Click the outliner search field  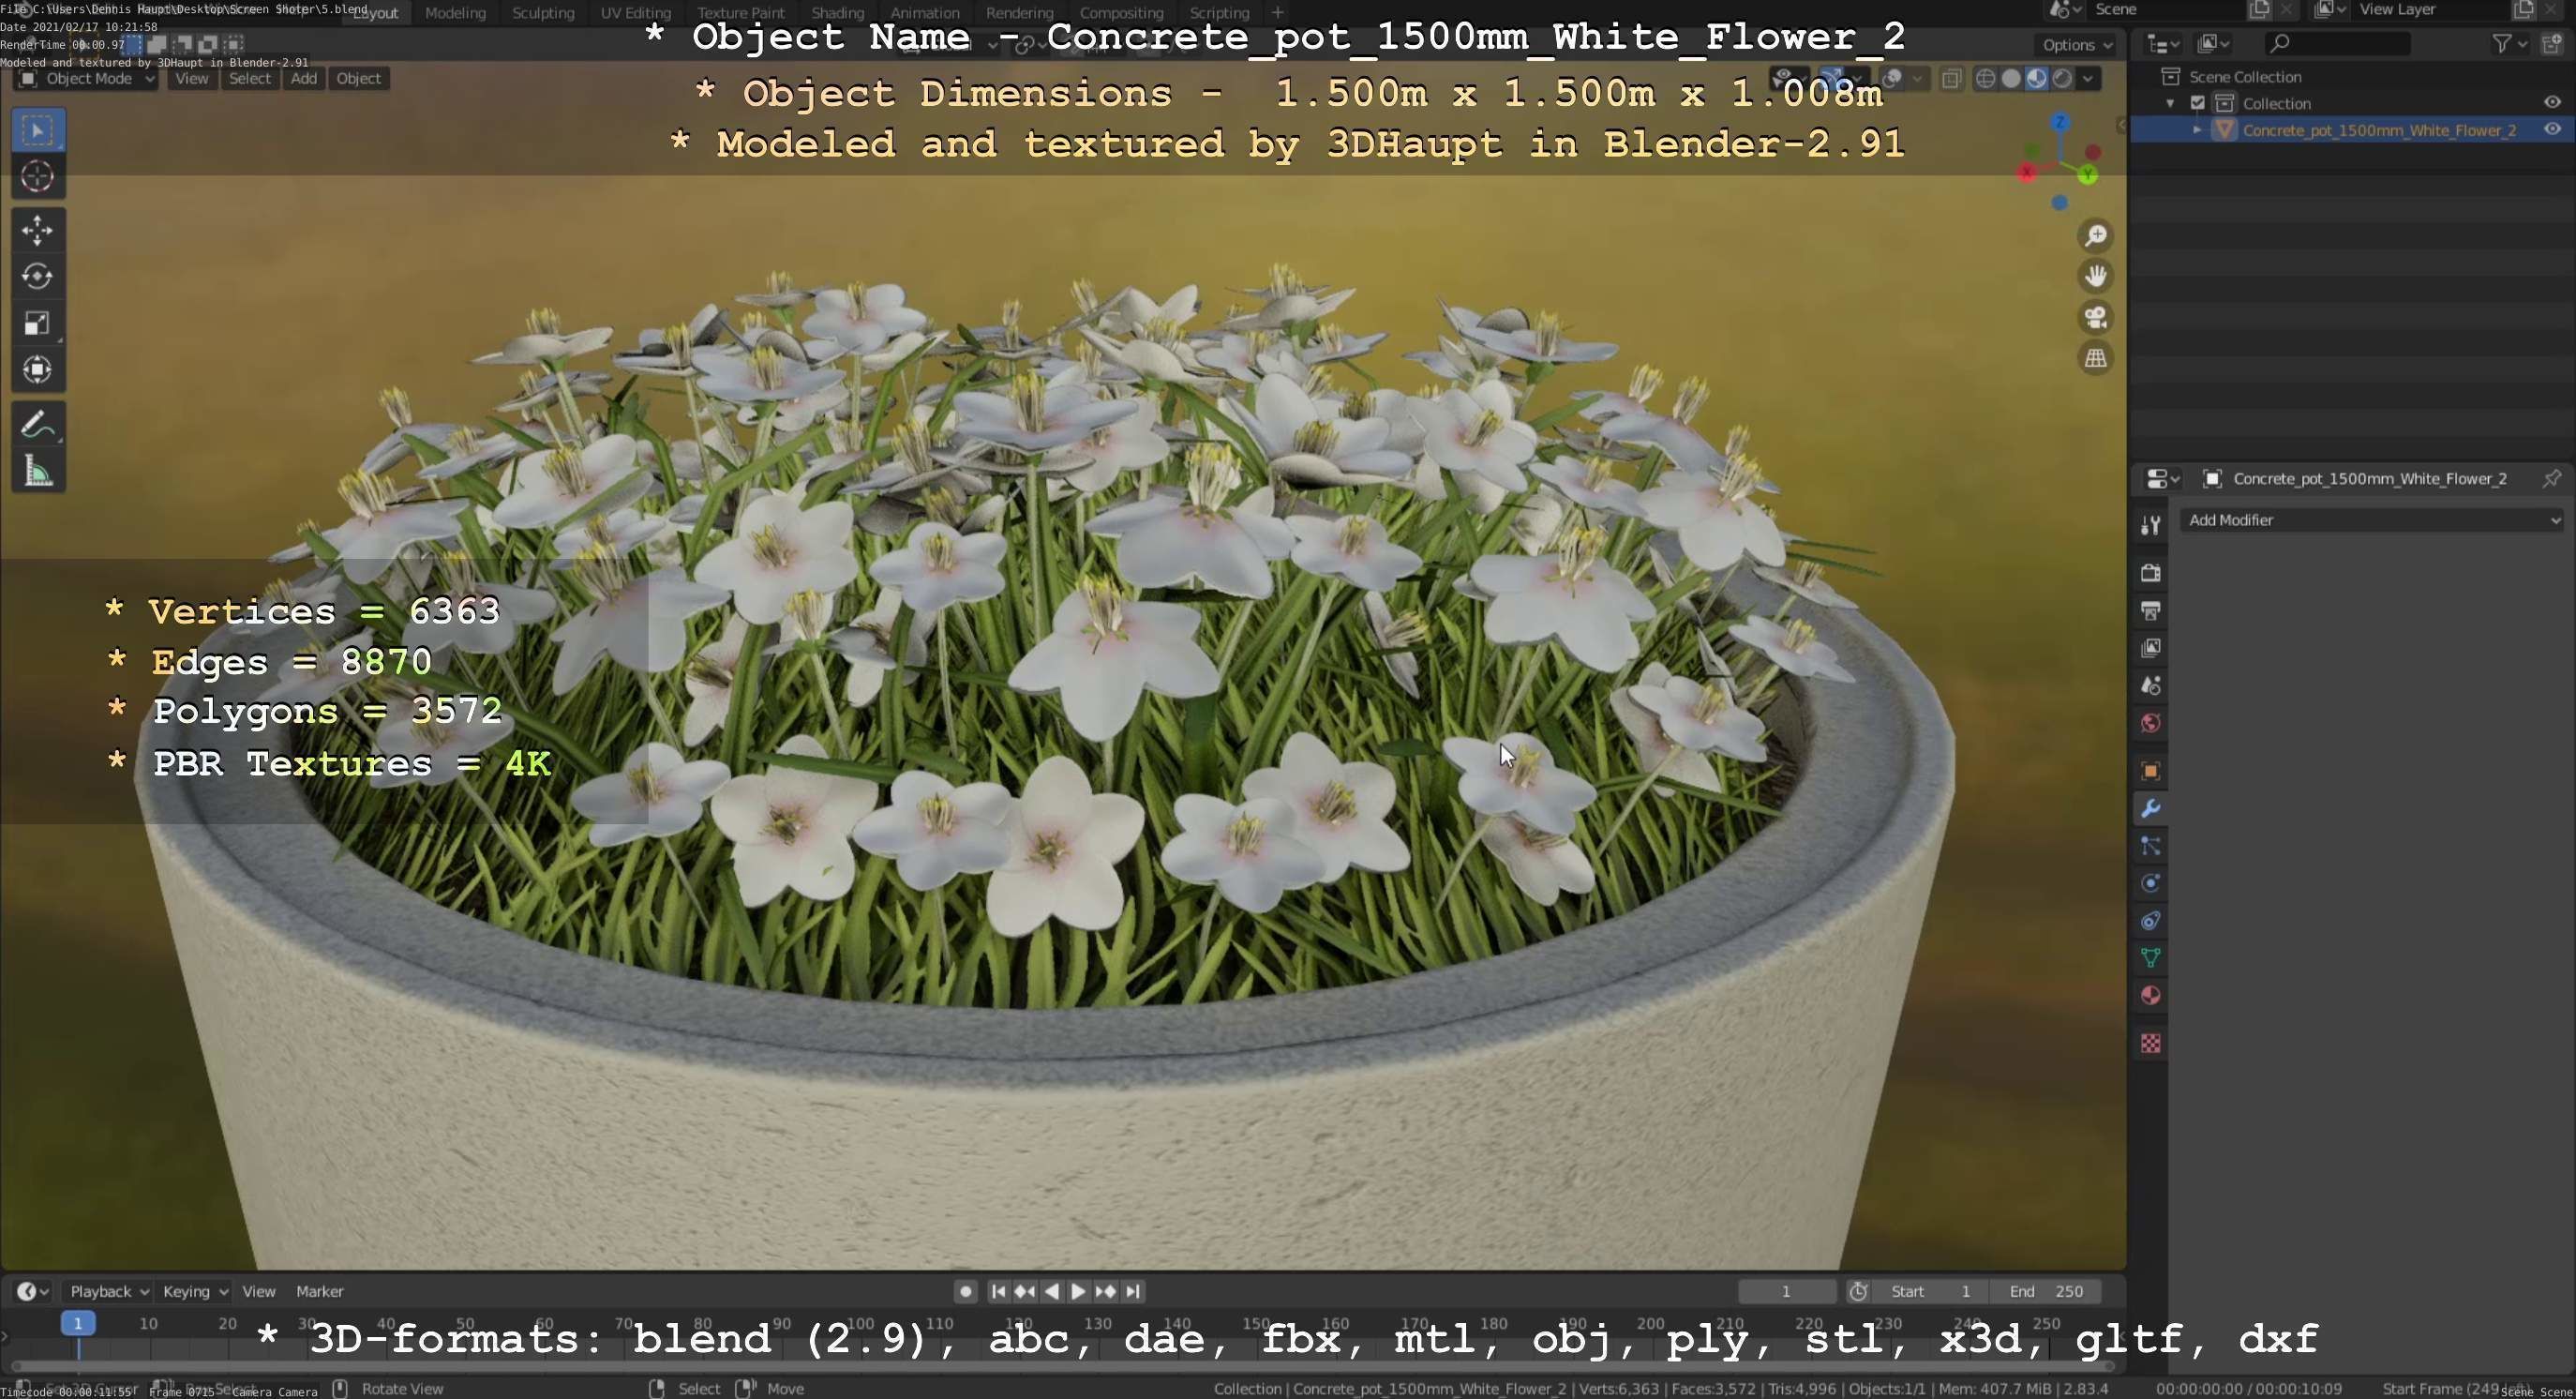pyautogui.click(x=2336, y=43)
